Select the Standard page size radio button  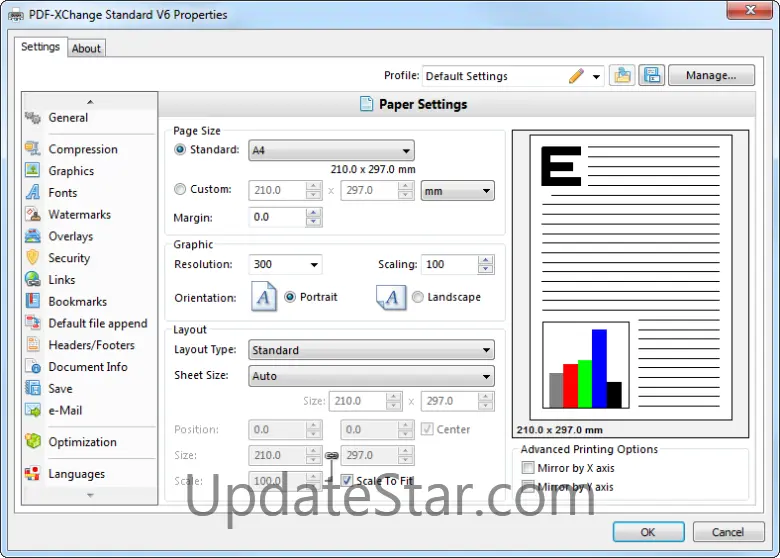180,149
